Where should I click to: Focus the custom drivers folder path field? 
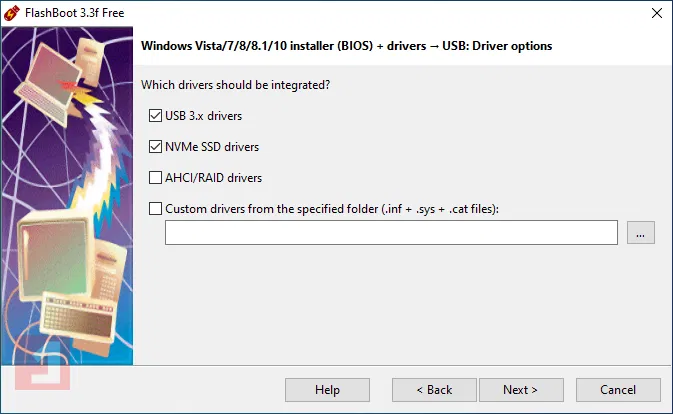point(391,233)
